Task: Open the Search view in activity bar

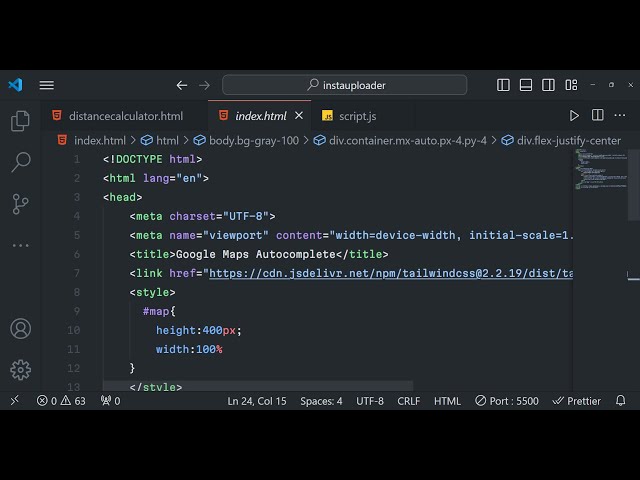Action: [x=20, y=162]
